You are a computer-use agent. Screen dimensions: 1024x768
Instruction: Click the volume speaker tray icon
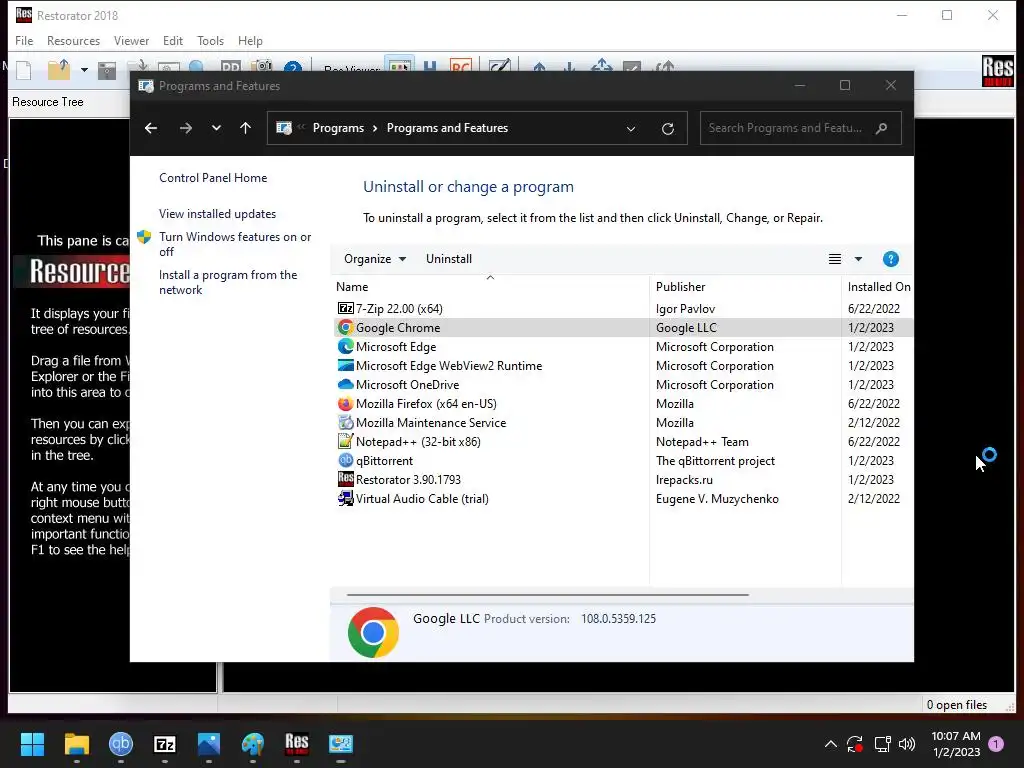(907, 744)
